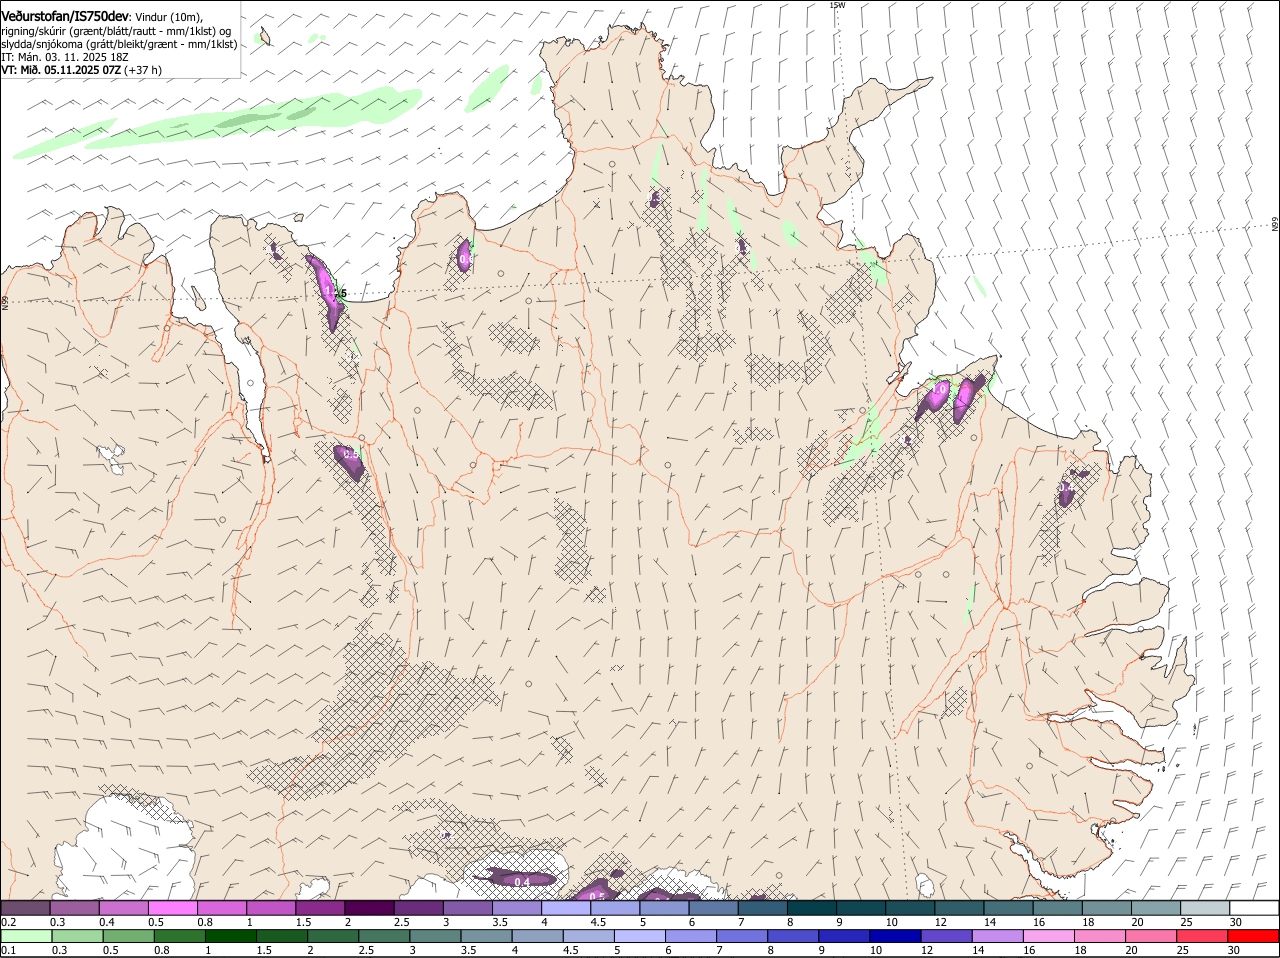Image resolution: width=1280 pixels, height=958 pixels.
Task: Pick the dark teal snow swatch from 8 to 9
Action: [x=812, y=907]
